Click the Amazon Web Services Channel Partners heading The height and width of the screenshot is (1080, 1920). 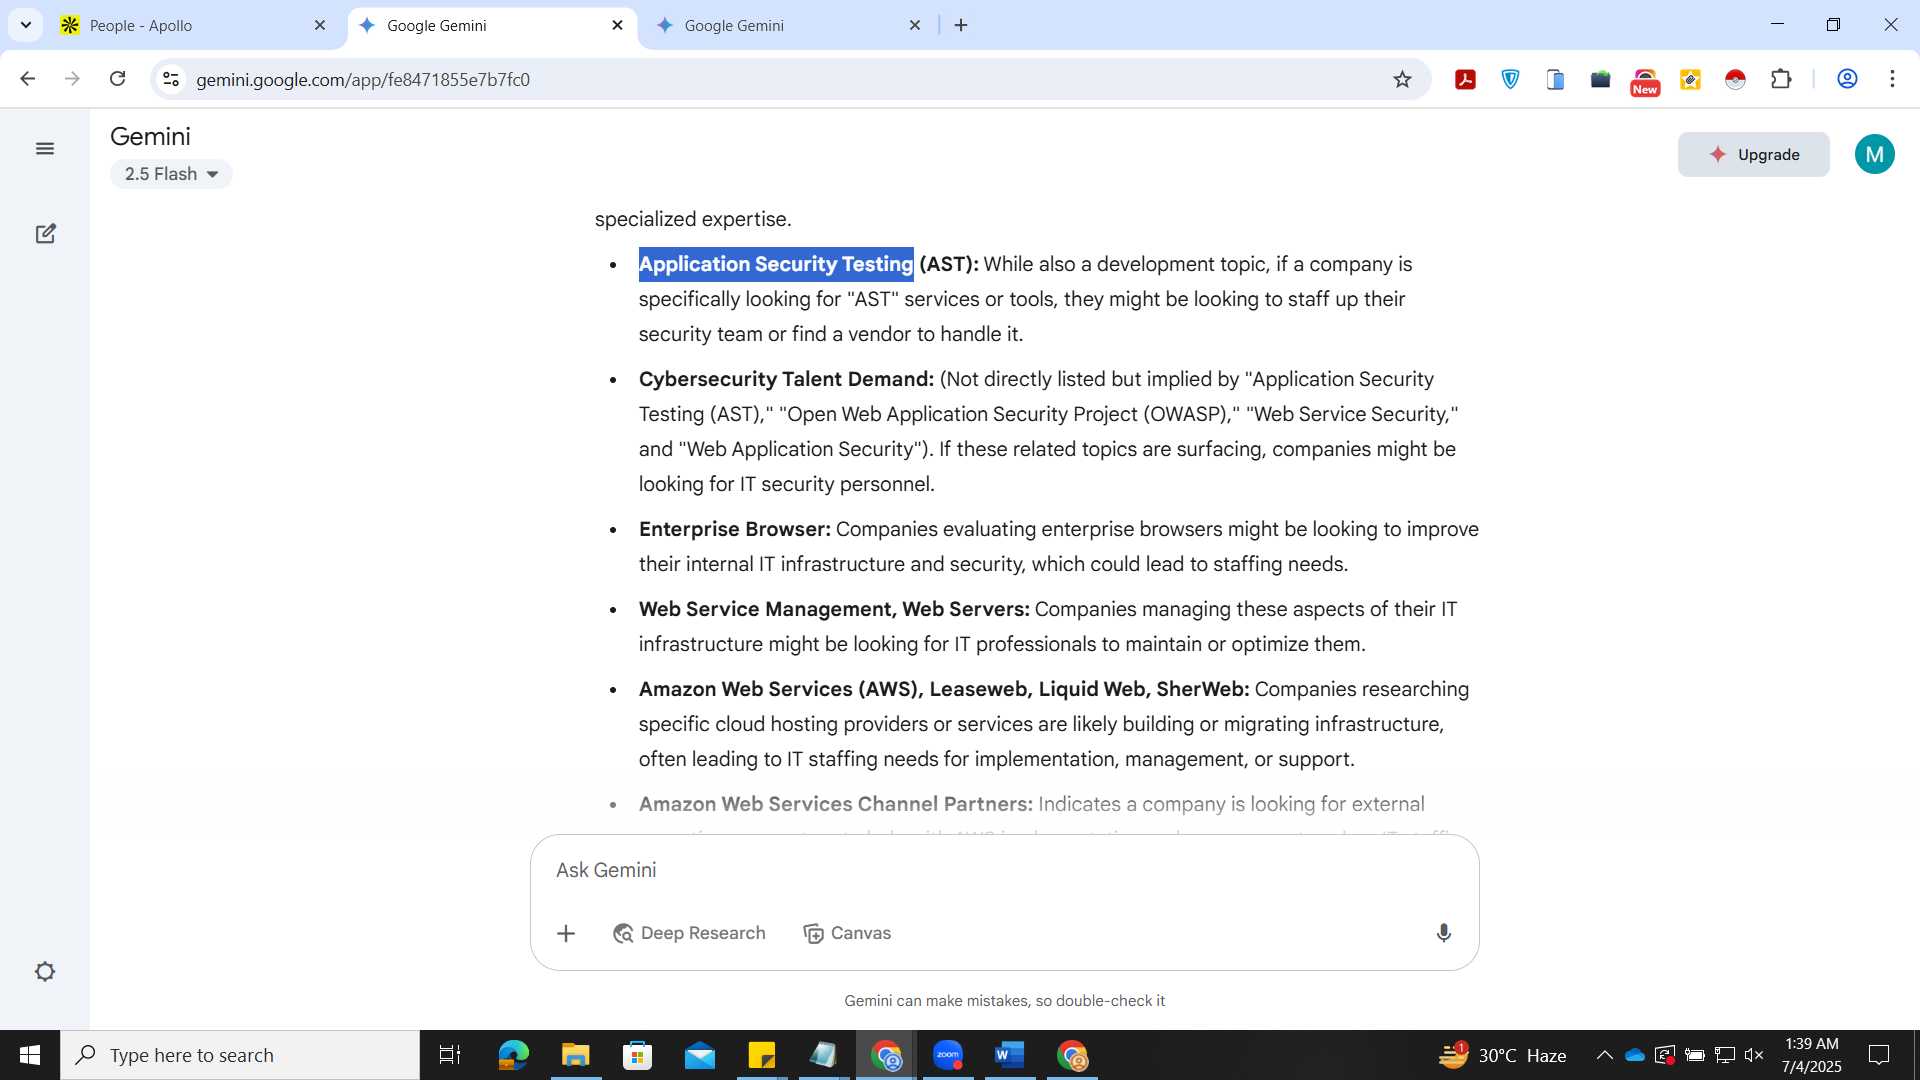(x=836, y=804)
